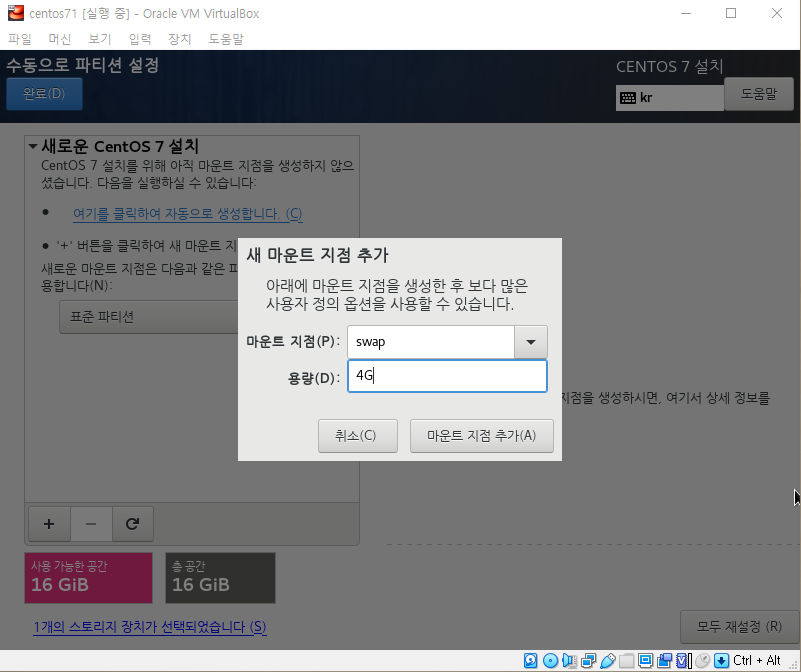The height and width of the screenshot is (672, 801).
Task: Click the CENTOS 7 설치 header text
Action: (669, 66)
